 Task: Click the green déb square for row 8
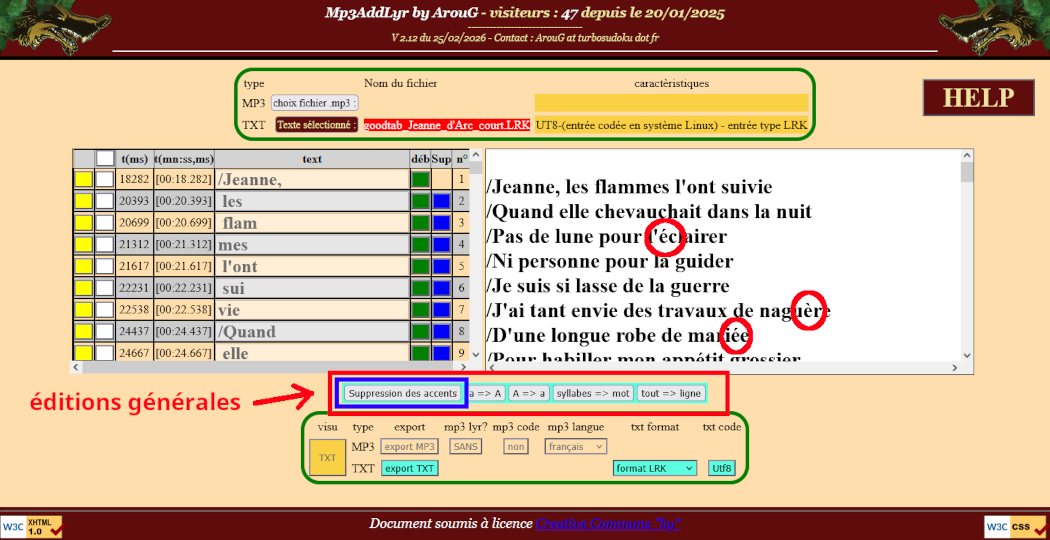click(420, 332)
